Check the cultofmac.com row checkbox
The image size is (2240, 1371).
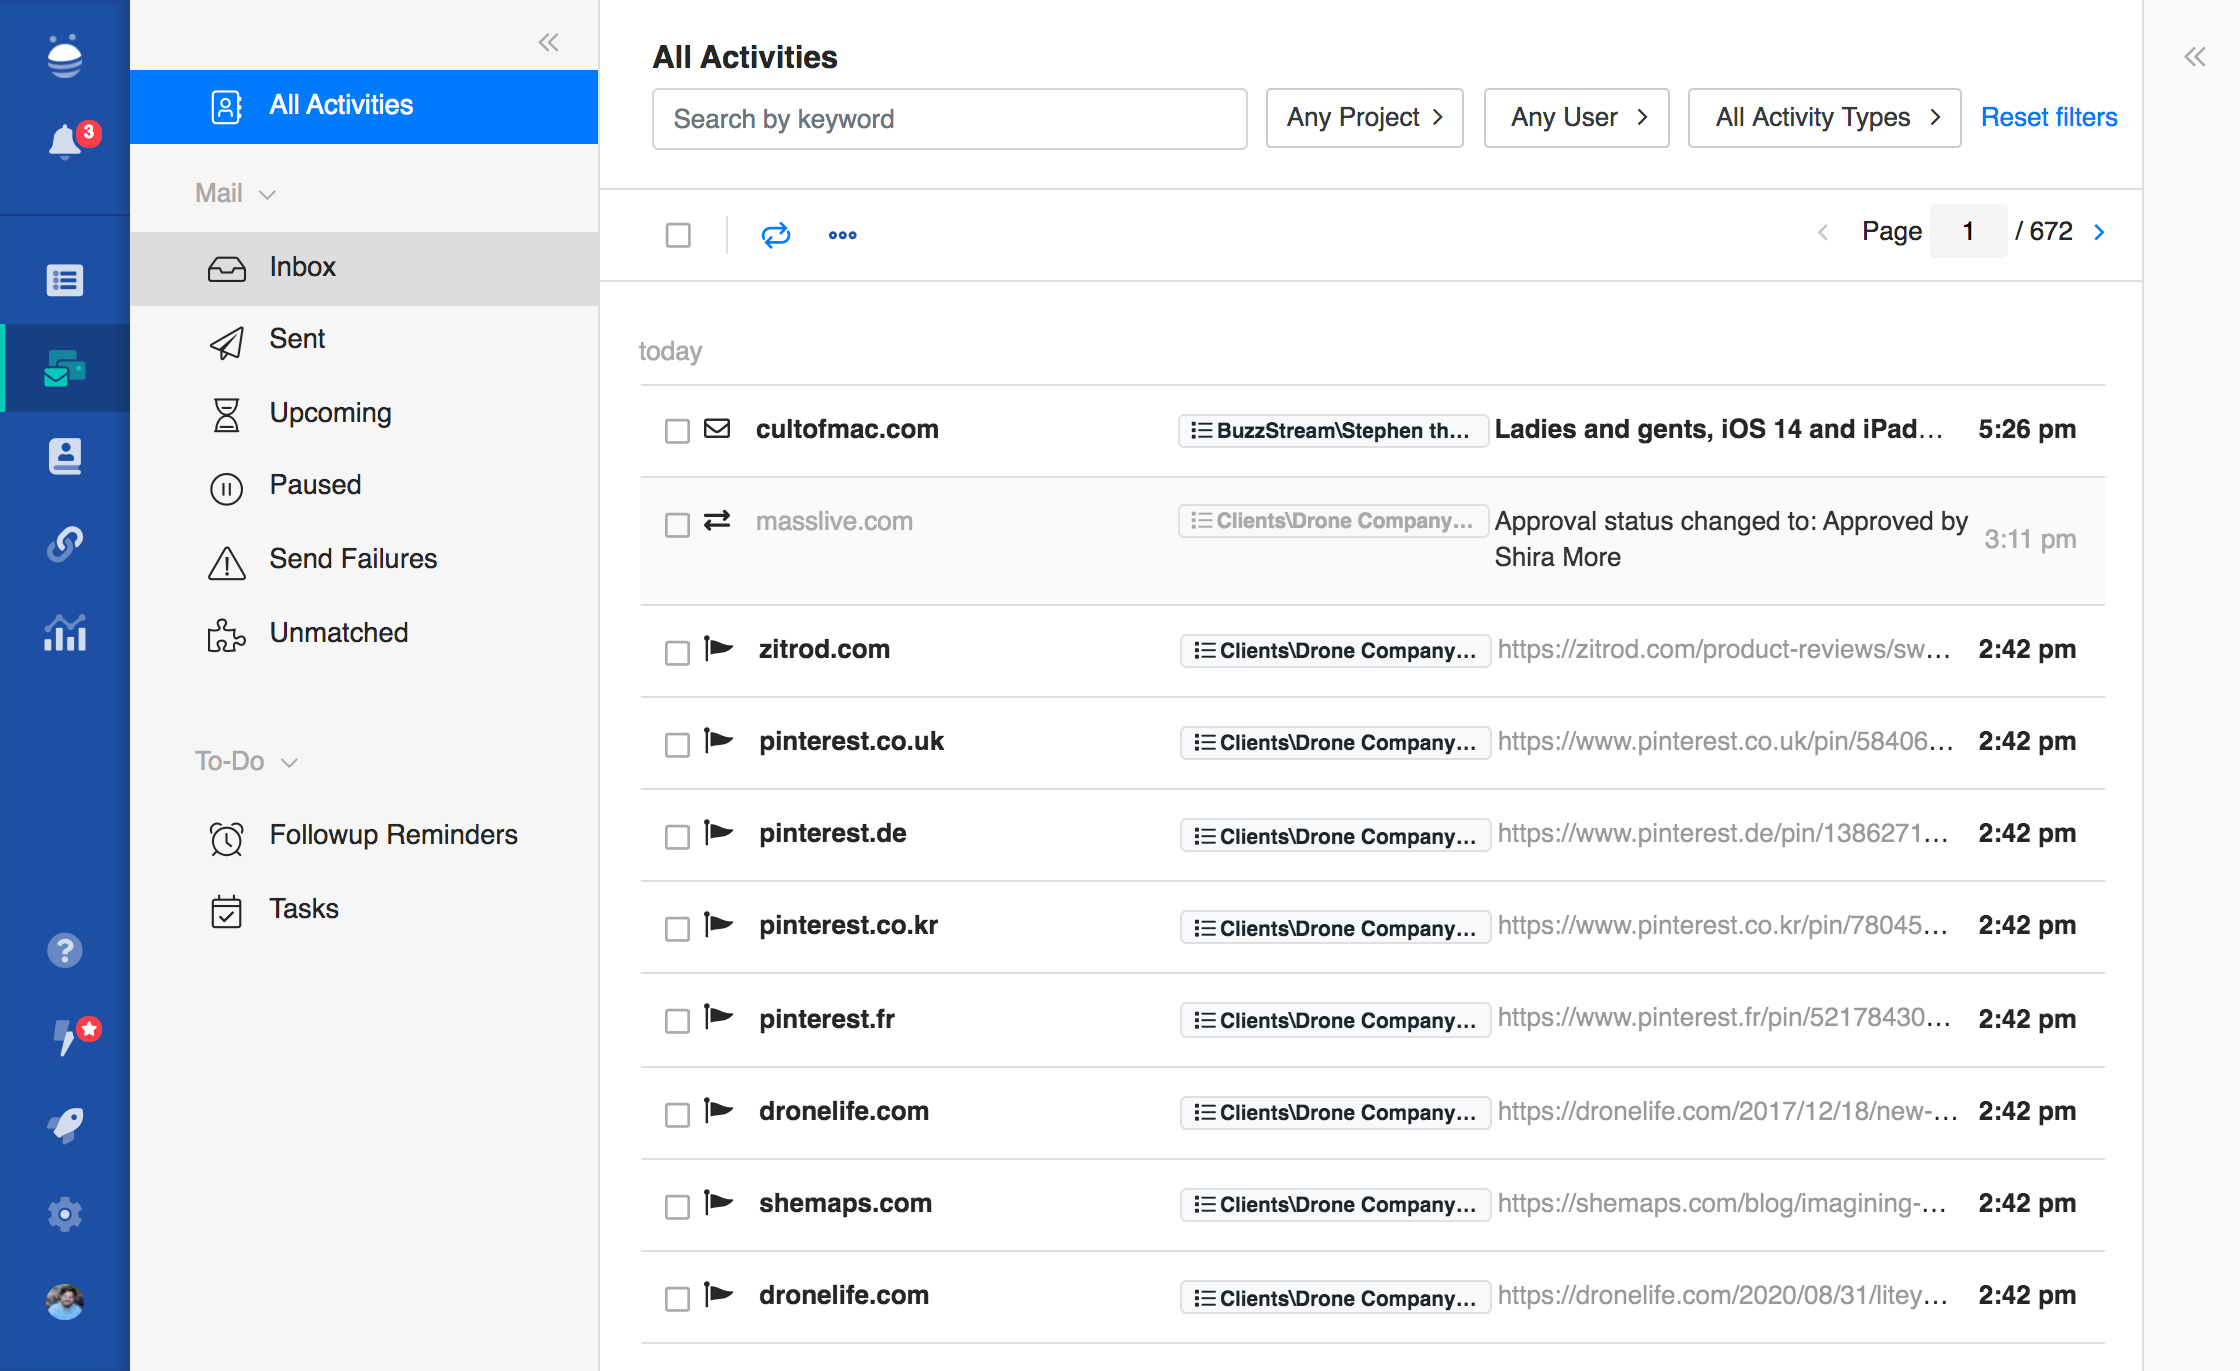pyautogui.click(x=677, y=431)
